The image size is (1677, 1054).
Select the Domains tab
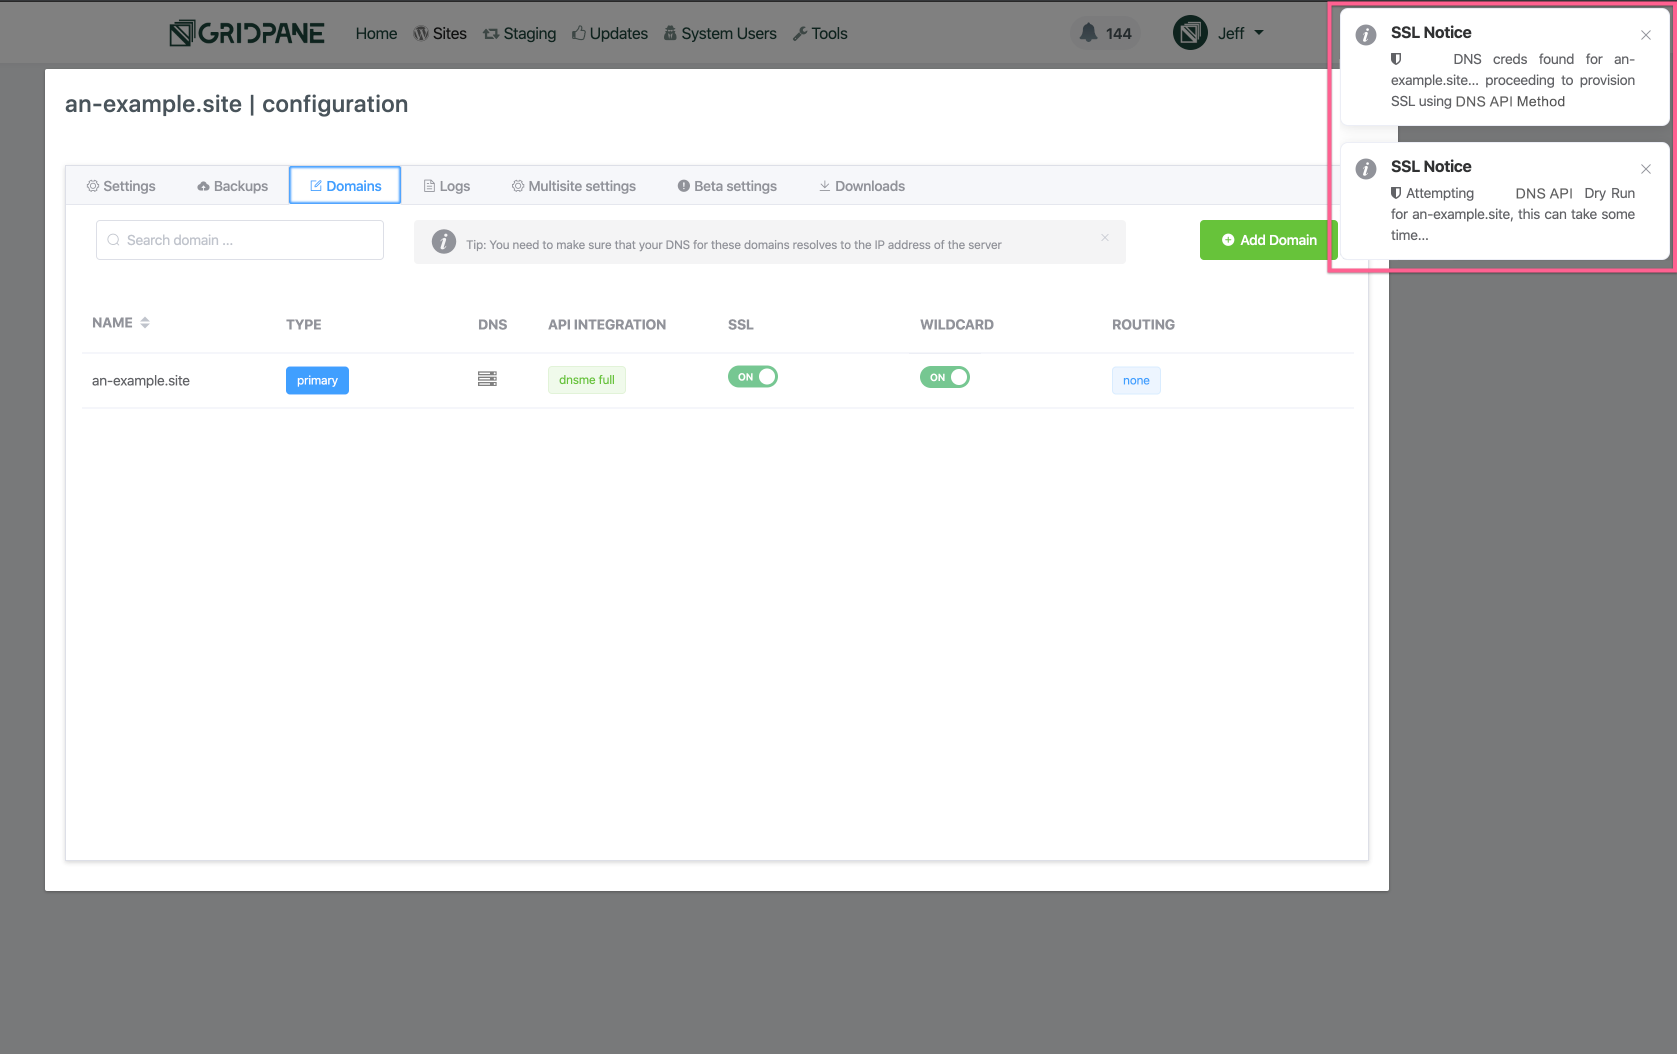click(345, 185)
